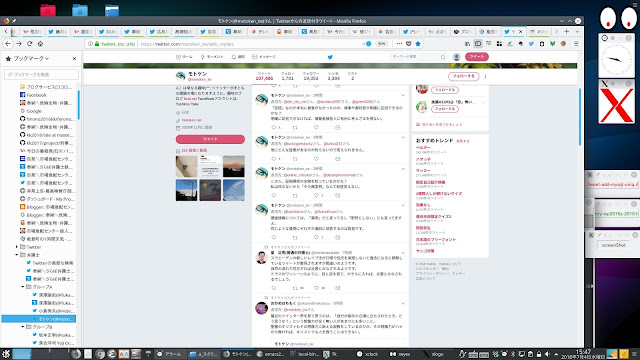
Task: Focus the bookmark search field
Action: [42, 74]
